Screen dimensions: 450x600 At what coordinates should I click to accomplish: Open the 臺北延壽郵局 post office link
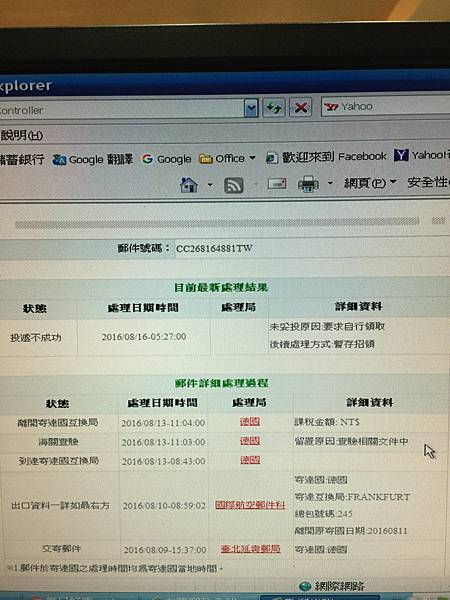pyautogui.click(x=251, y=549)
